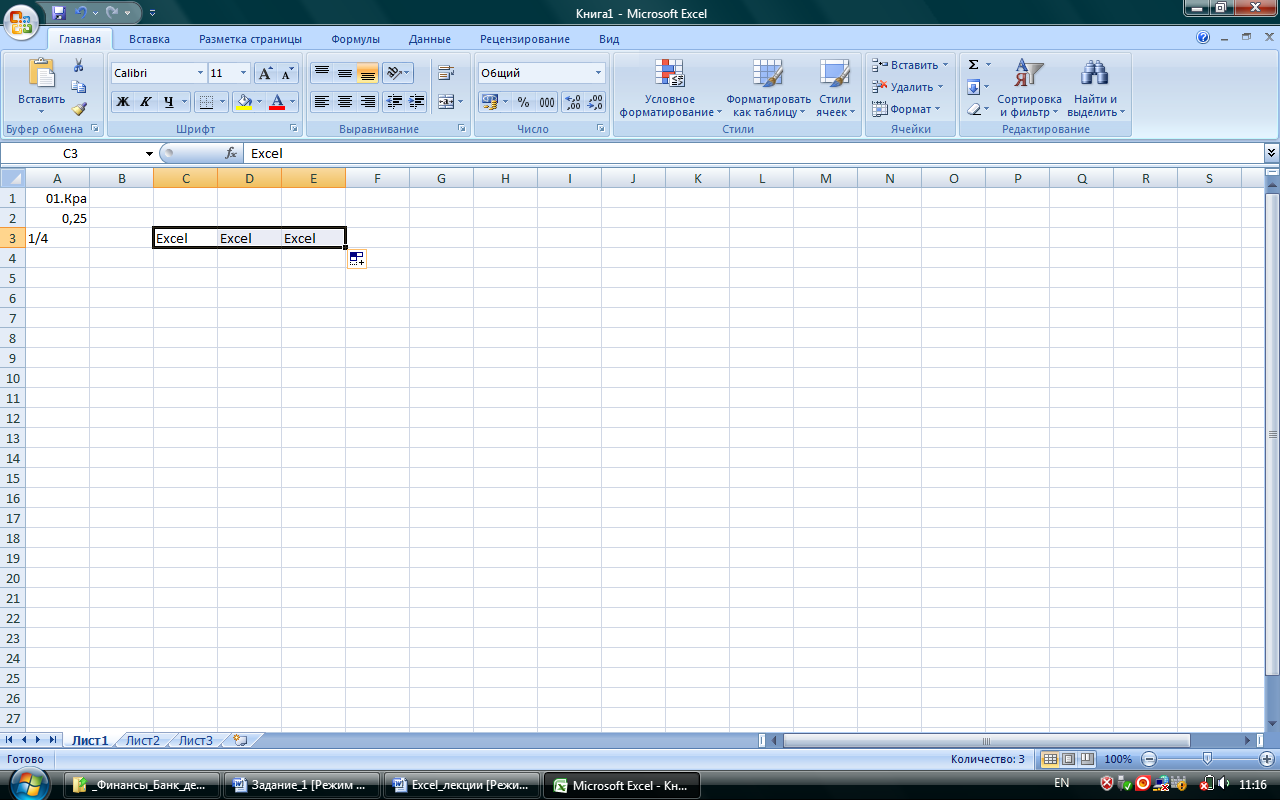Align text to top of cell
The height and width of the screenshot is (800, 1280).
(x=322, y=73)
